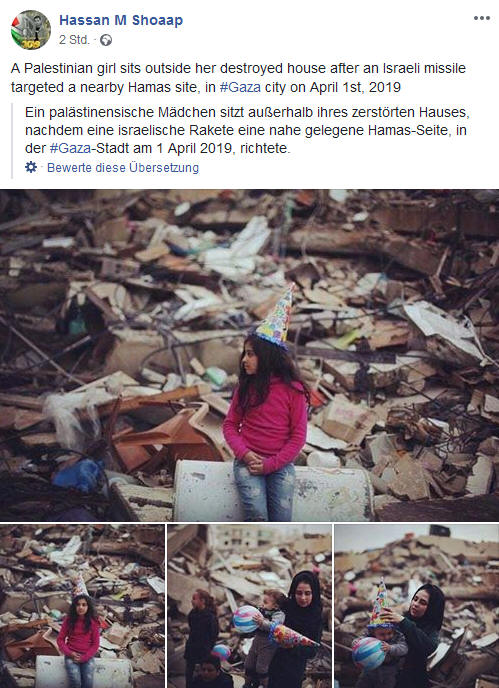The height and width of the screenshot is (688, 499).
Task: Open Hassan M Shoaap's profile name link
Action: [121, 20]
